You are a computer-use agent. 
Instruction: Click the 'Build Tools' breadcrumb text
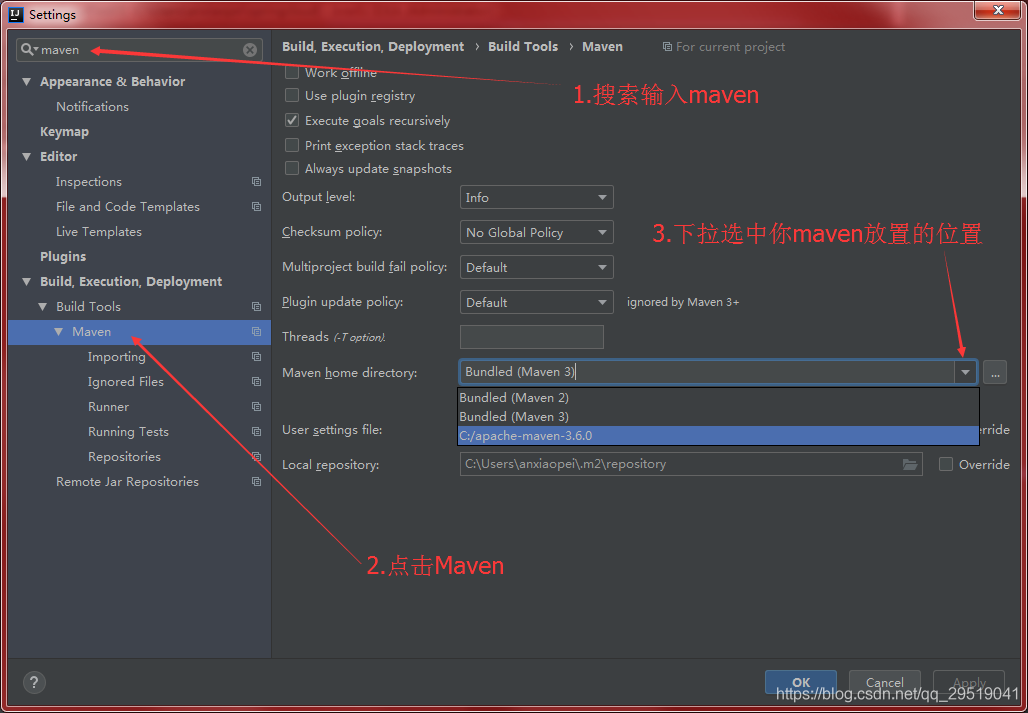pos(523,47)
